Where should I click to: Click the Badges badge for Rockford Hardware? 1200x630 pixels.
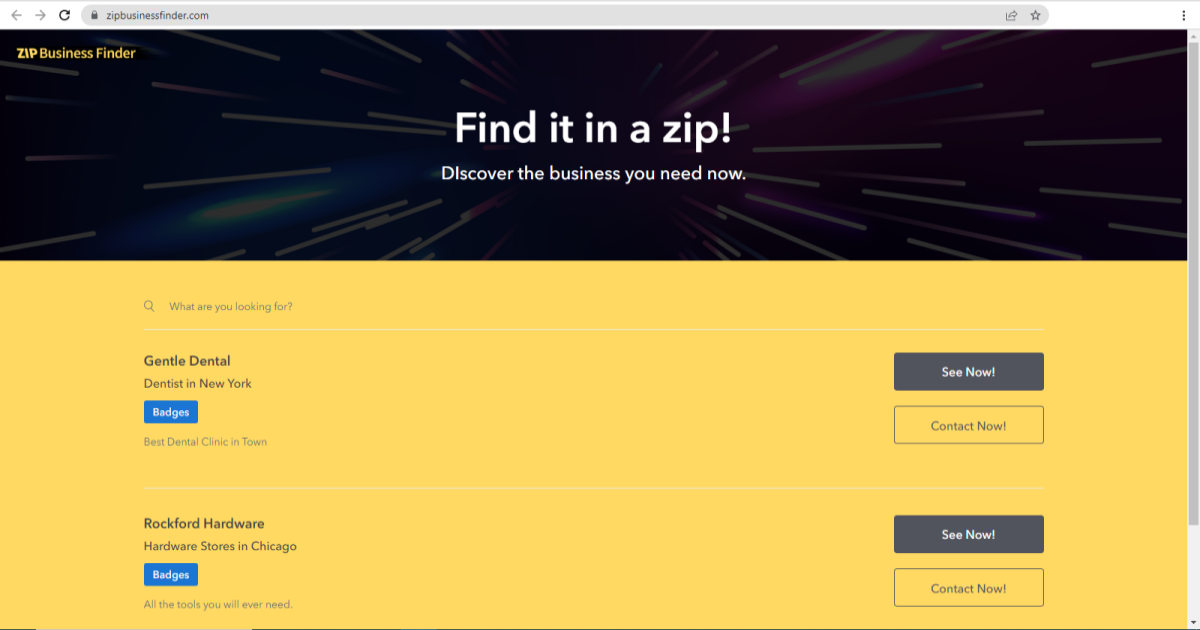pos(170,574)
